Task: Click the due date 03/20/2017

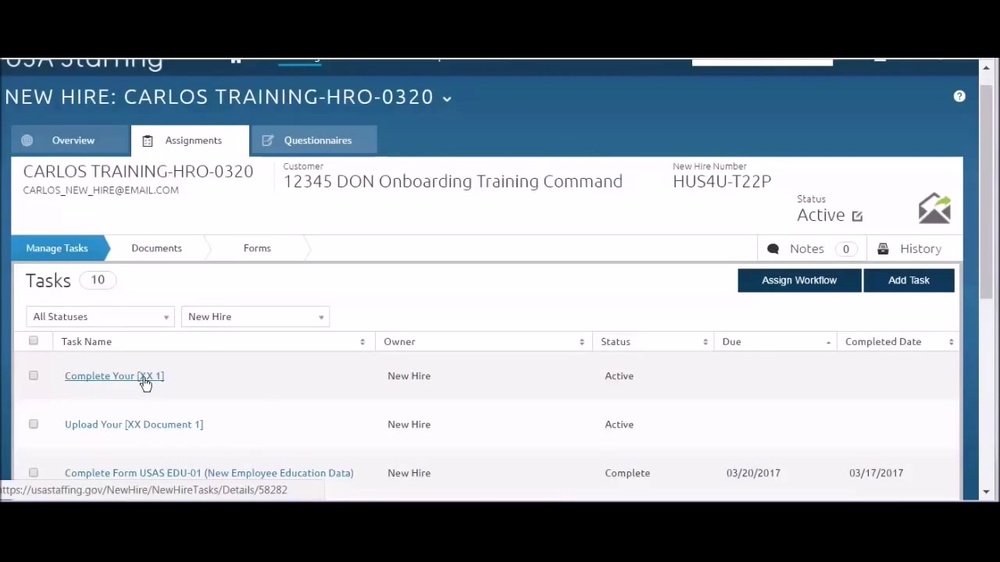Action: click(x=753, y=473)
